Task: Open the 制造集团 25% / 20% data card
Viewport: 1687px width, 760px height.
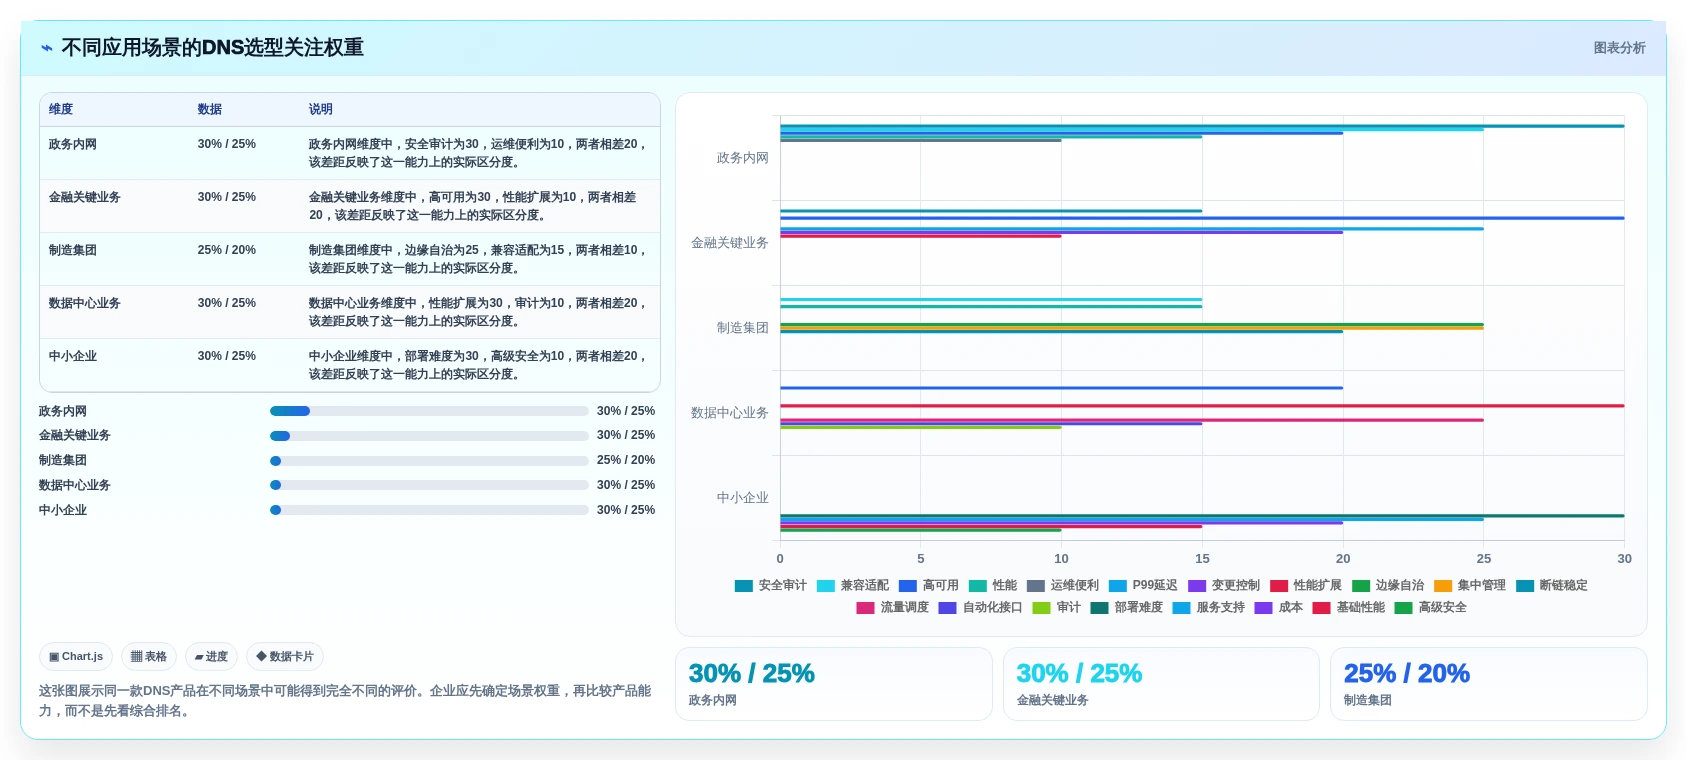Action: 1488,684
